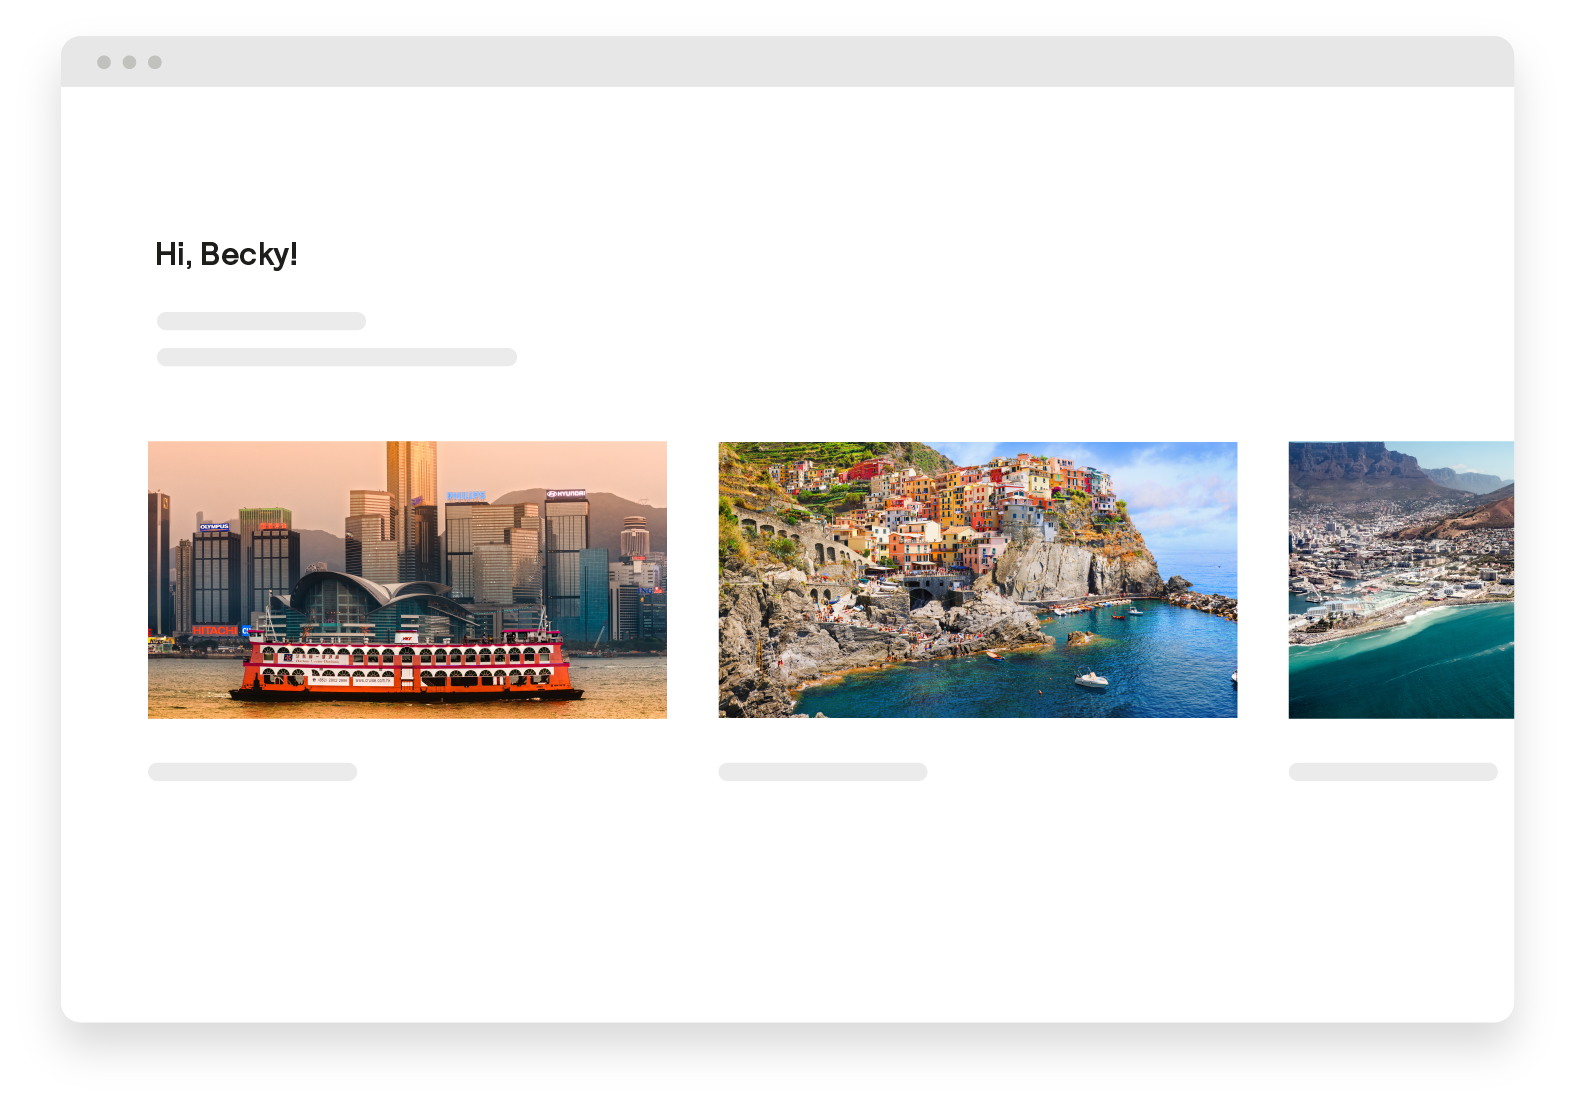Click the longer placeholder line below the greeting
The width and height of the screenshot is (1575, 1107).
pos(337,357)
